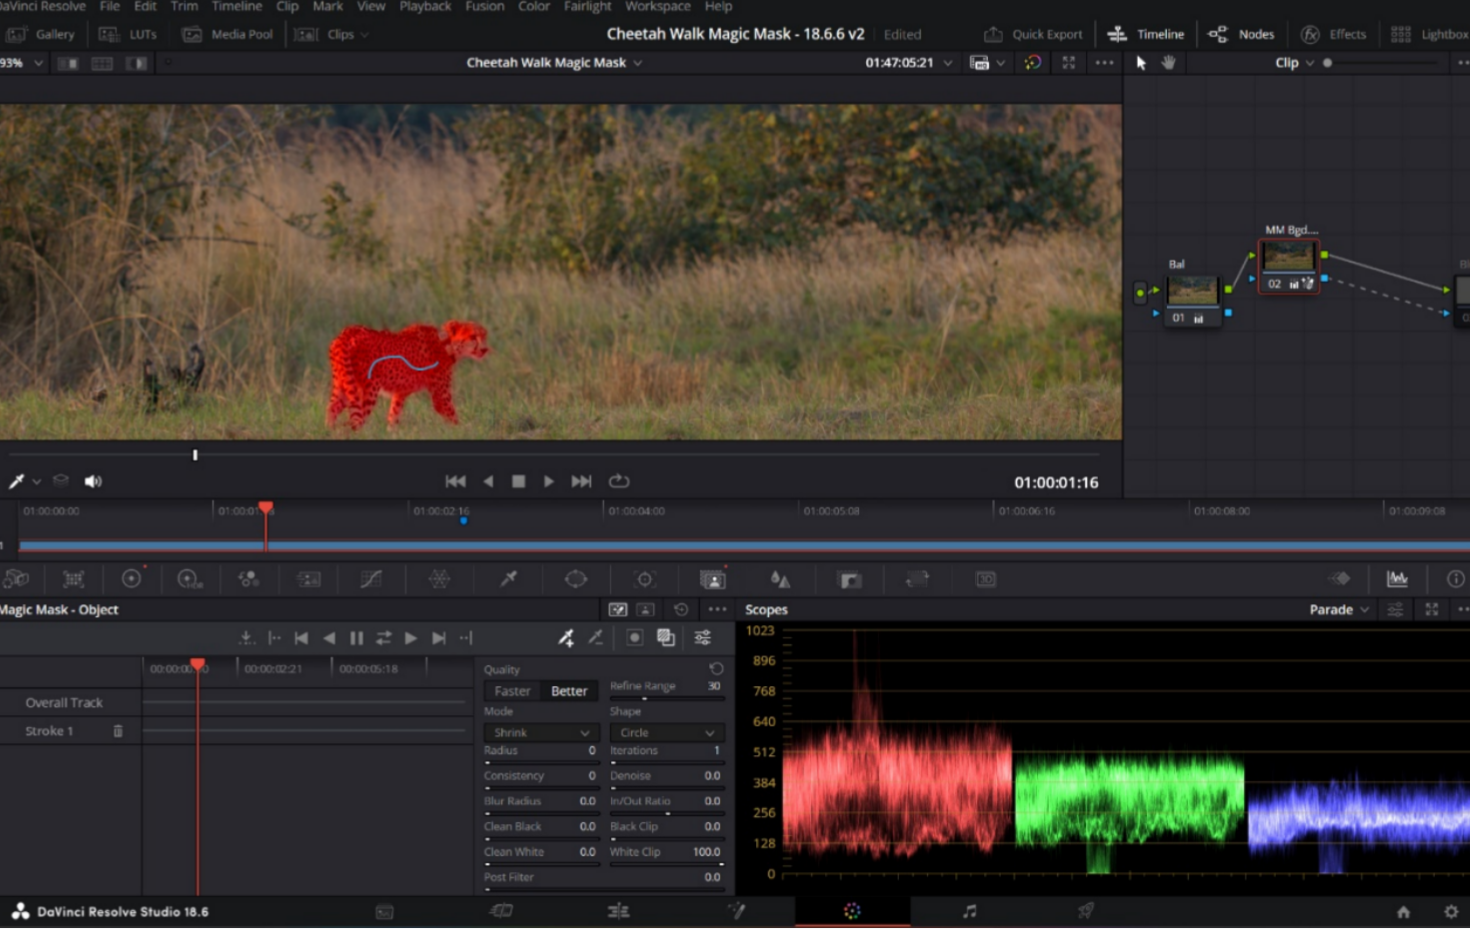This screenshot has height=929, width=1470.
Task: Open the 3D stereoscopic palette
Action: tap(986, 579)
